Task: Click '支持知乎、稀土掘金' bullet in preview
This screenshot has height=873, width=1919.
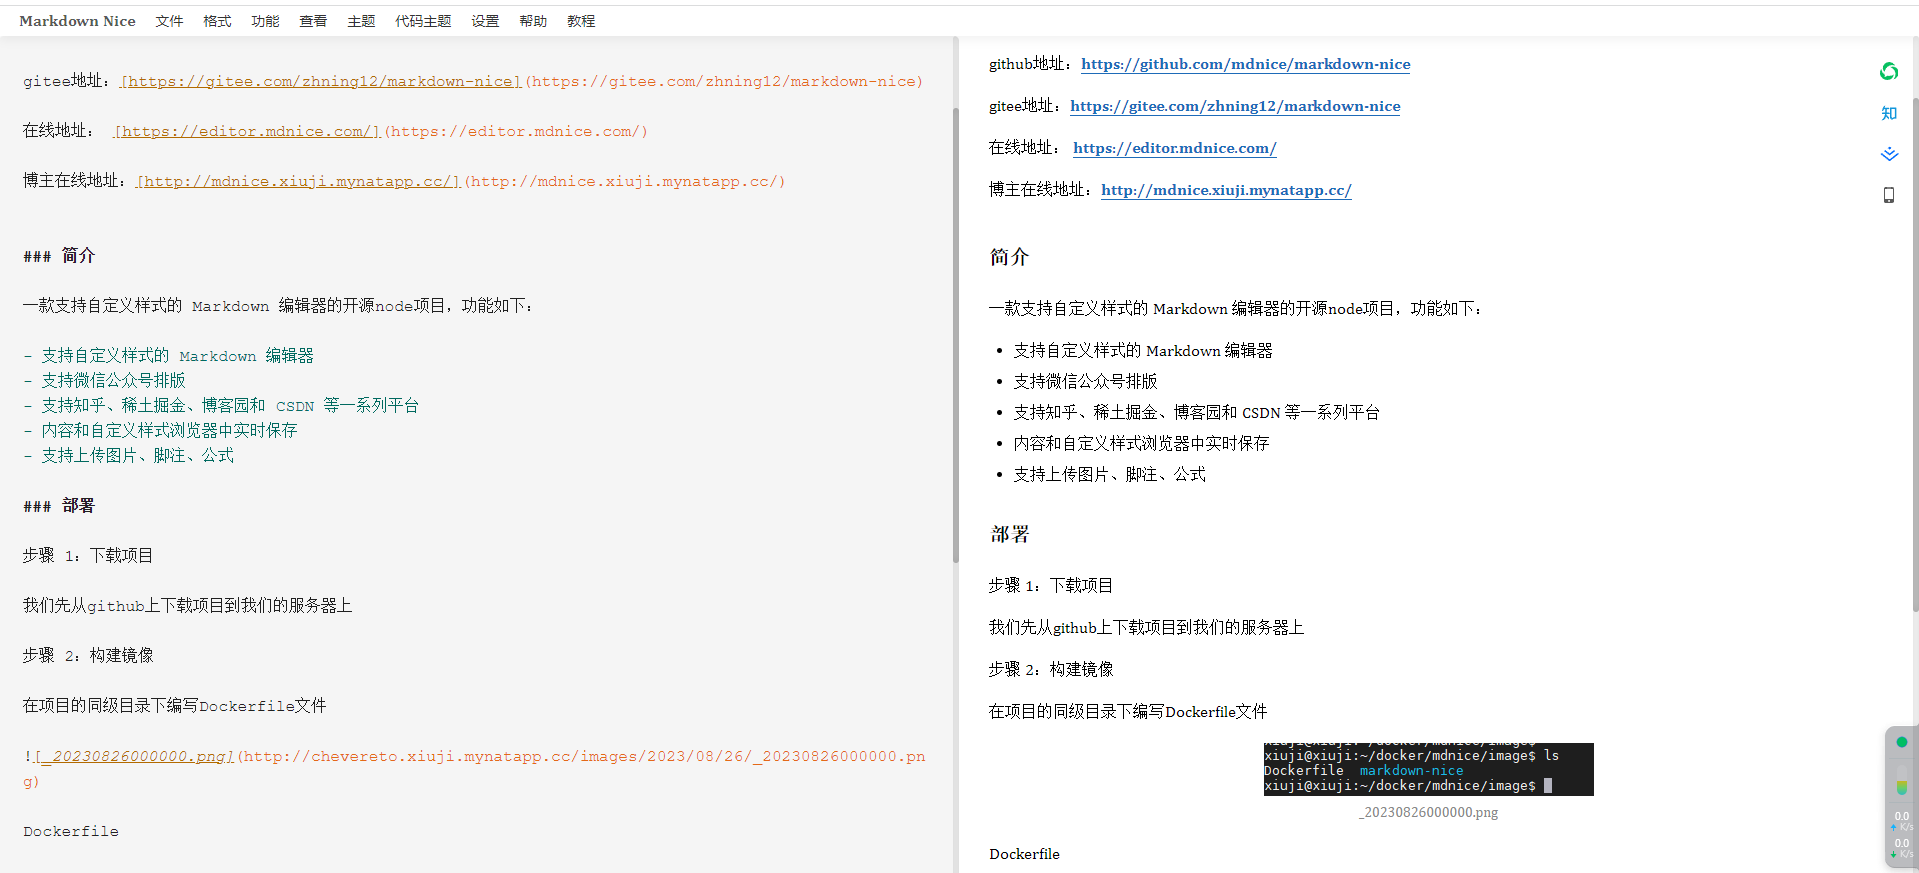Action: tap(1196, 412)
